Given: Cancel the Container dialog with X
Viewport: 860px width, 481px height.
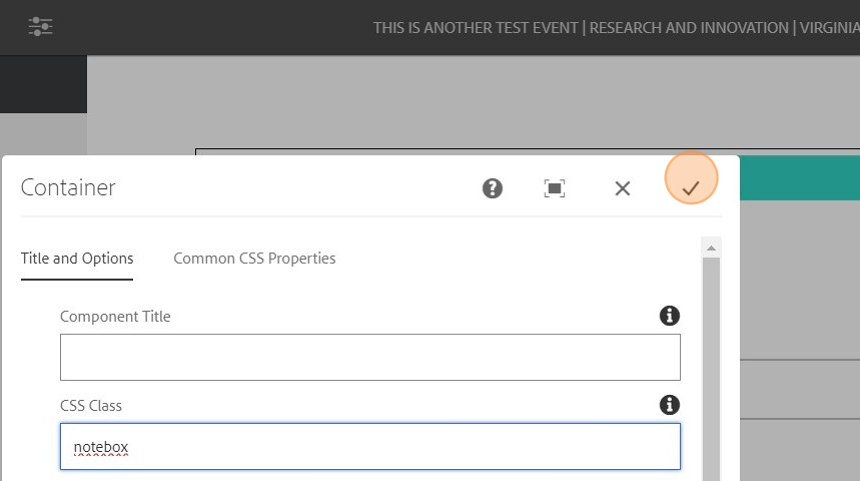Looking at the screenshot, I should [x=622, y=188].
